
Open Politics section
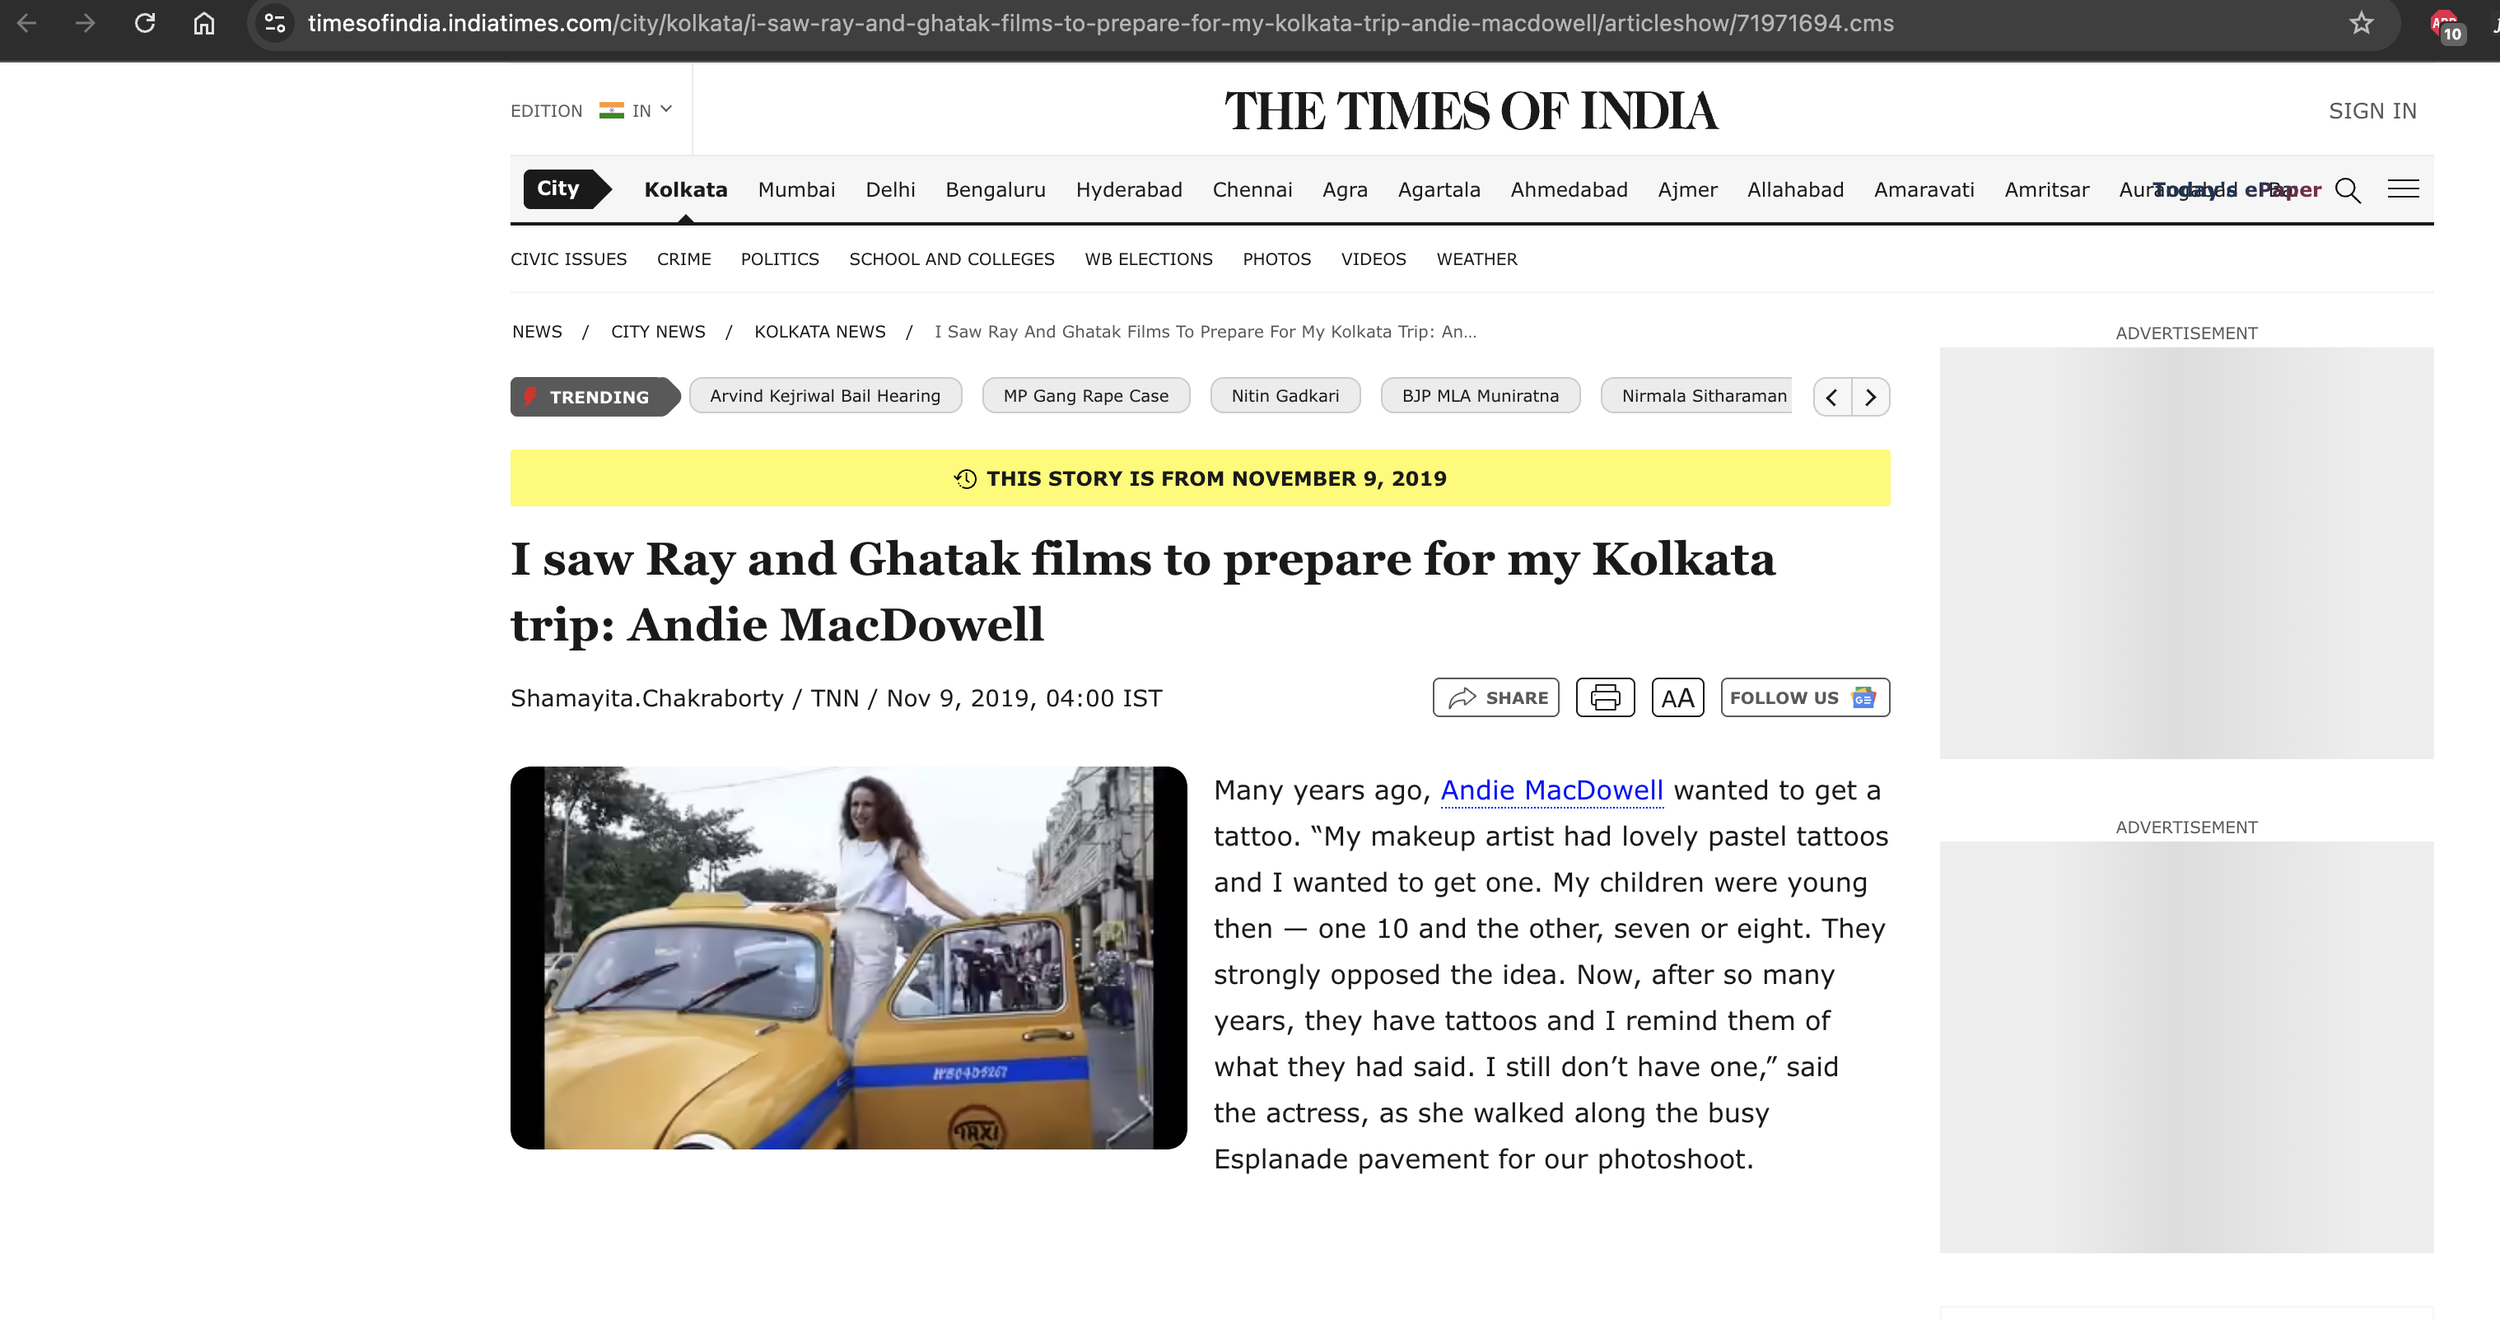click(780, 259)
